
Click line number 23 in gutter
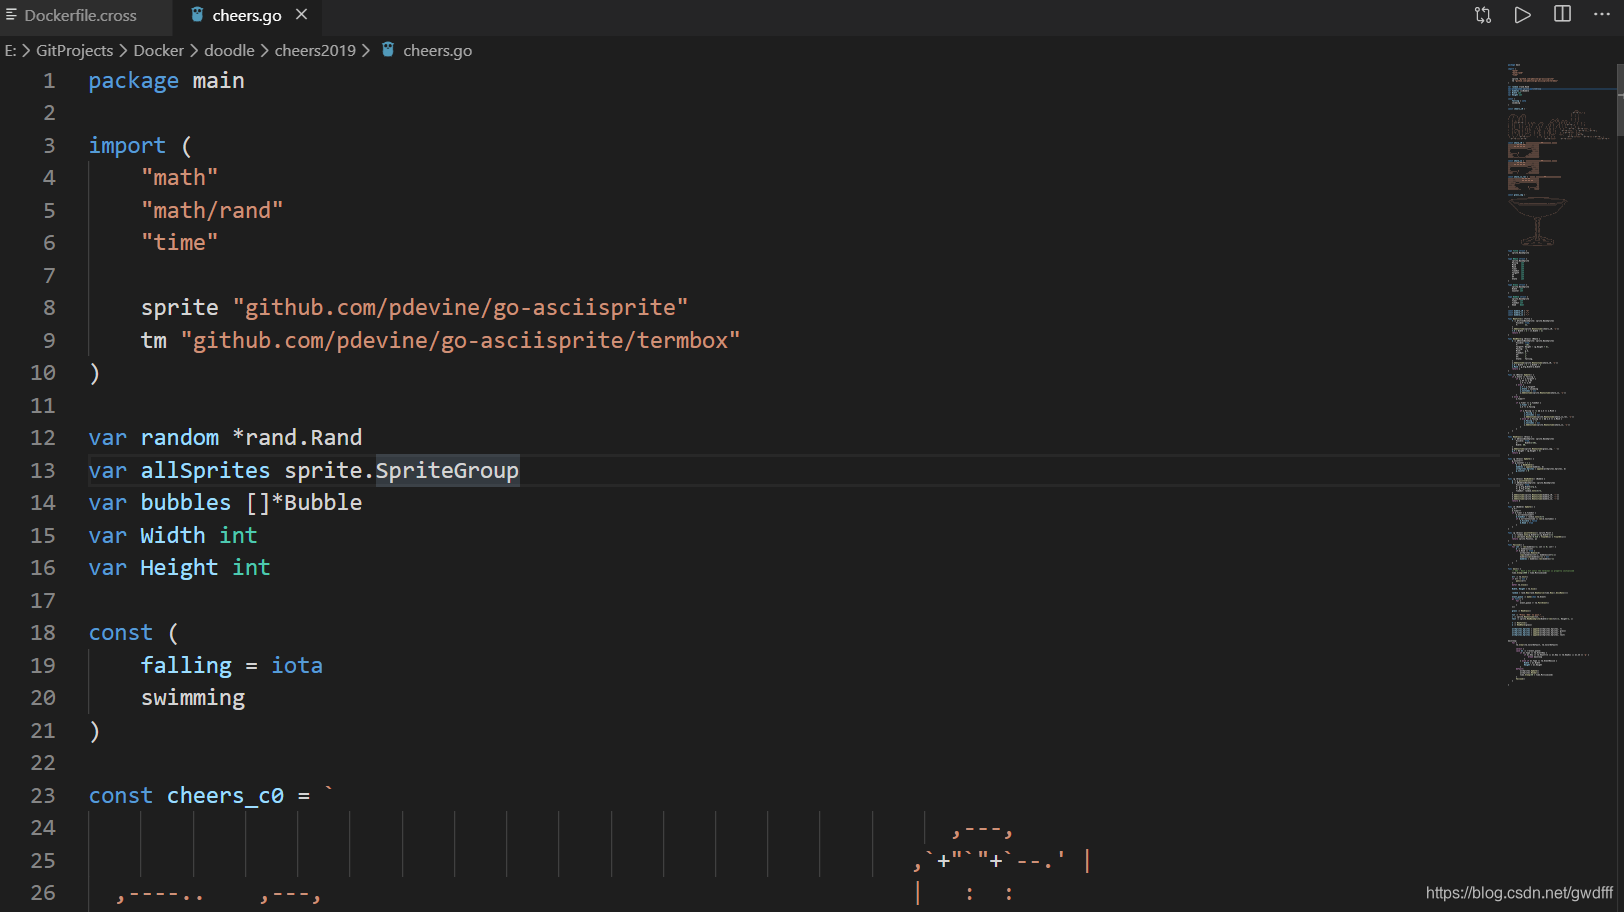point(43,795)
